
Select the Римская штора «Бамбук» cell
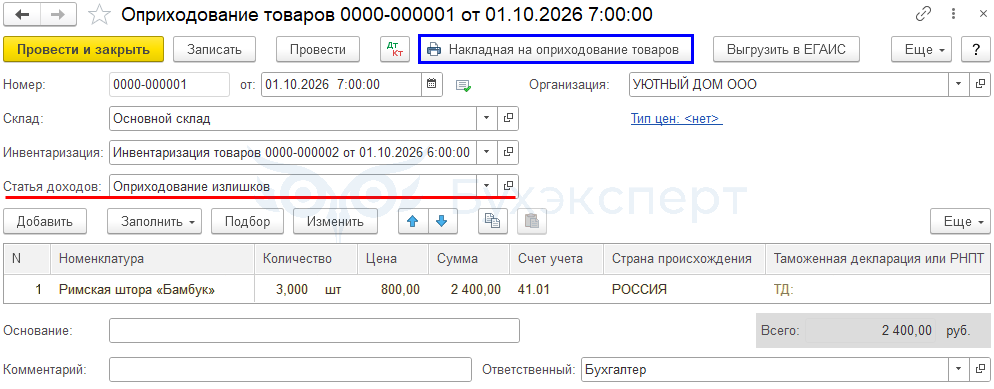pos(152,290)
